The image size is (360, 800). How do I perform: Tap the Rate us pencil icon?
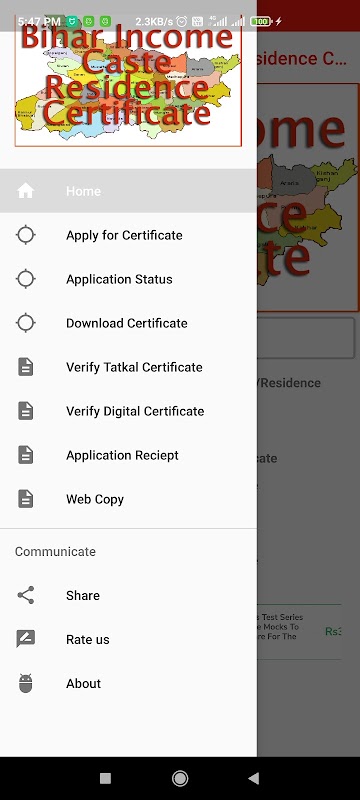(x=25, y=639)
